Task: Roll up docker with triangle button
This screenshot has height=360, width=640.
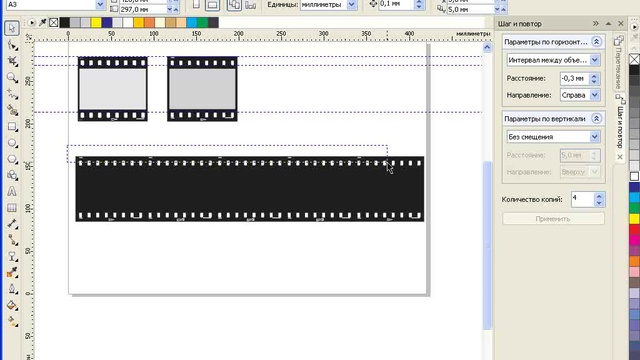Action: [x=609, y=24]
